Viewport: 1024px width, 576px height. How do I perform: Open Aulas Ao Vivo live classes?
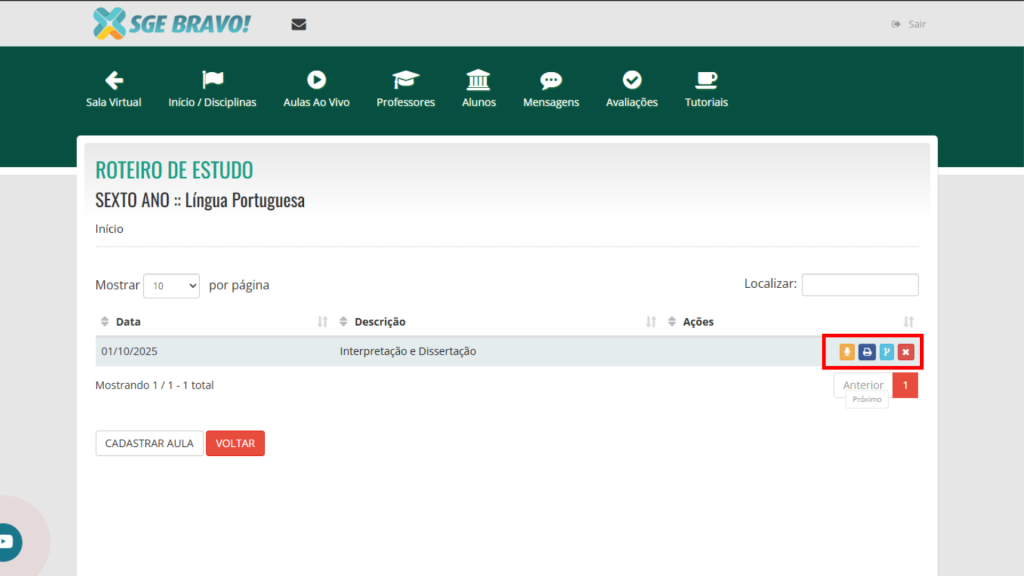coord(316,89)
